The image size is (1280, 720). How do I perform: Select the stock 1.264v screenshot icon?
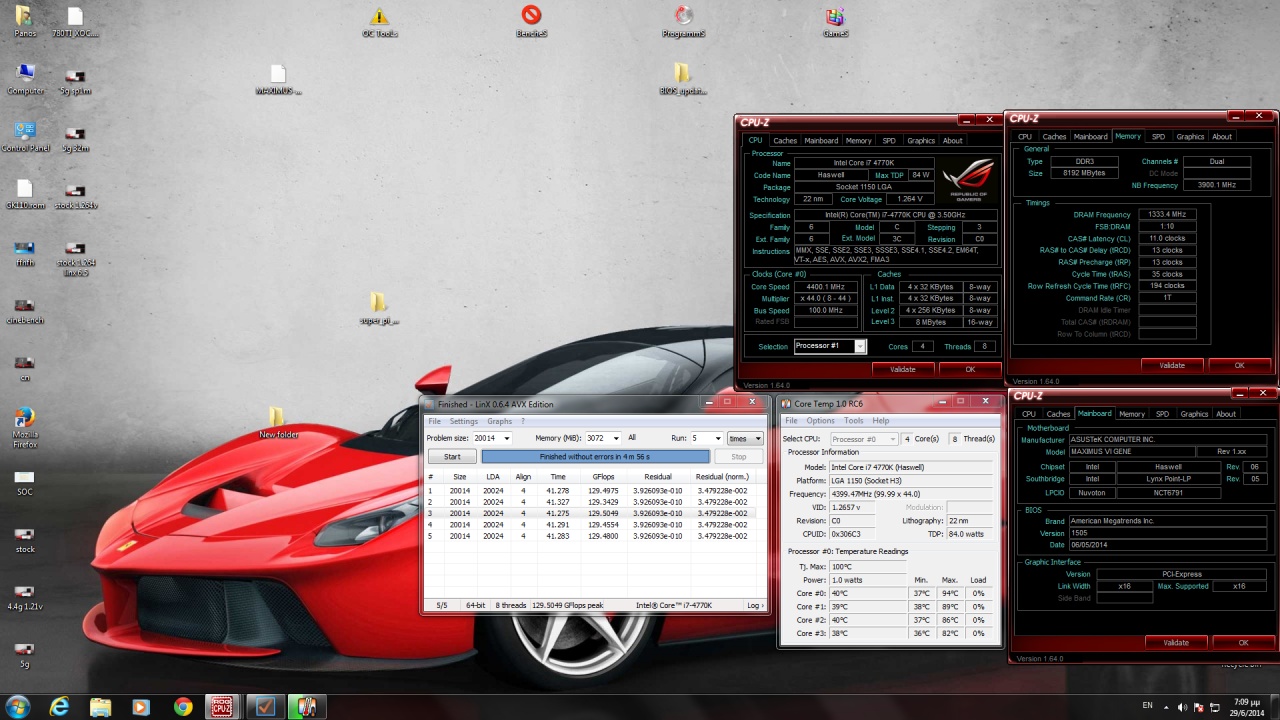pos(76,196)
